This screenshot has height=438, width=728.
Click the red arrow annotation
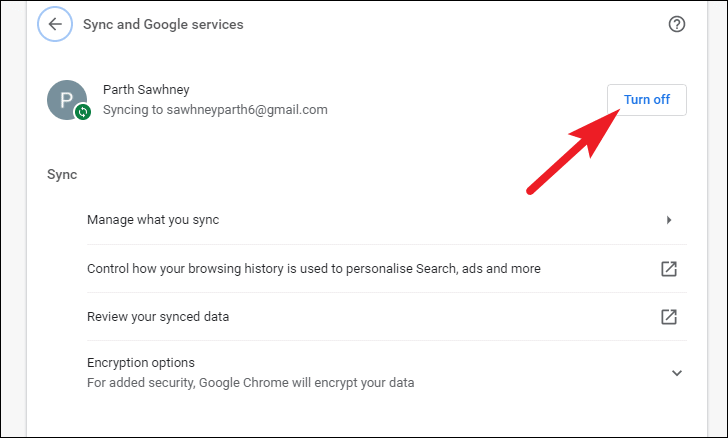pos(574,151)
